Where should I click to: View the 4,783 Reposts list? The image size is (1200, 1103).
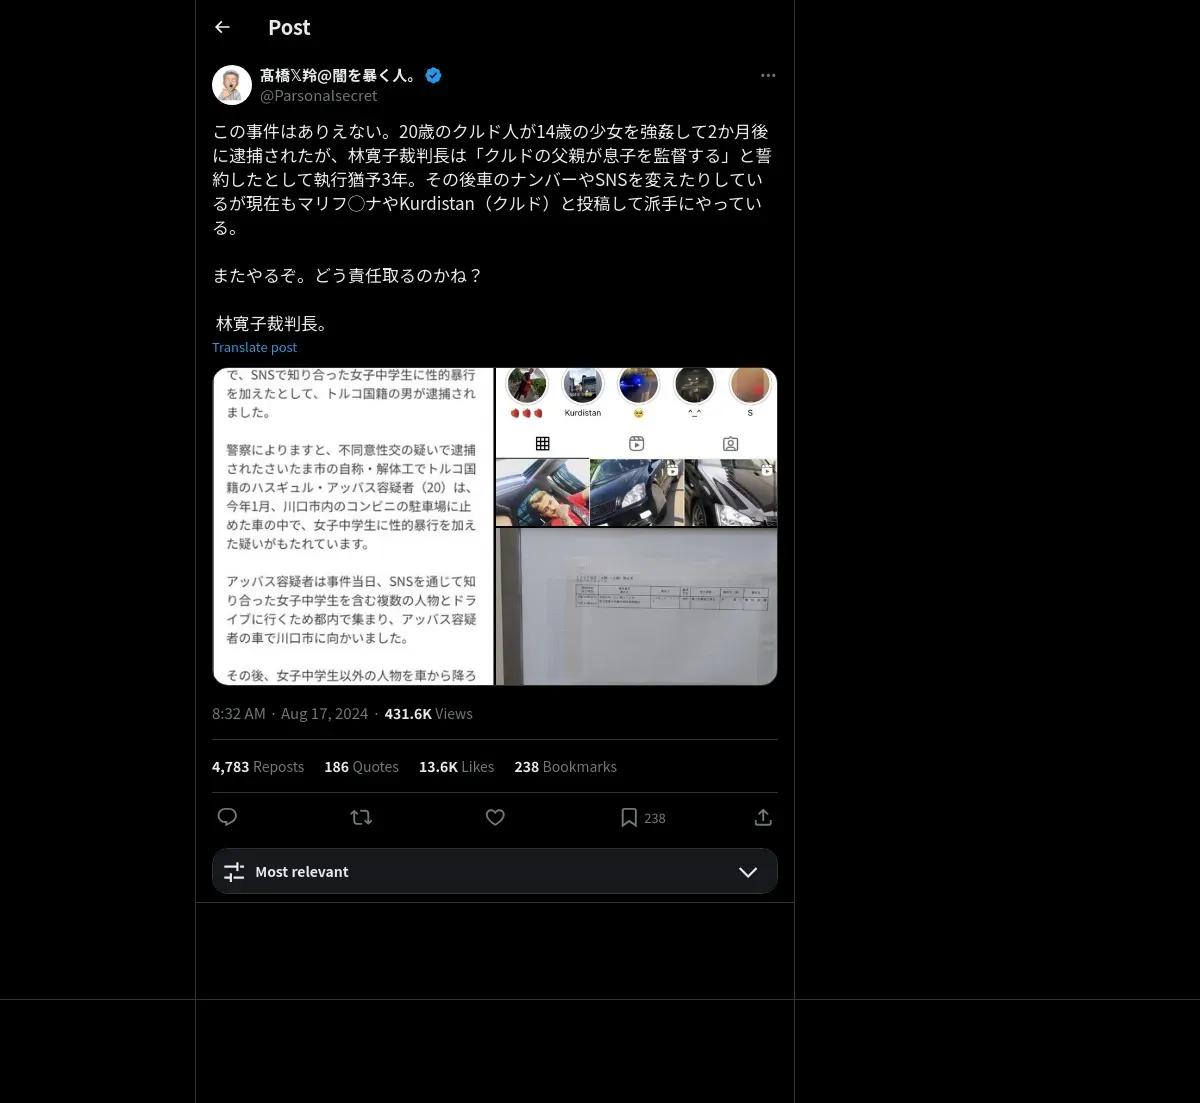[258, 767]
